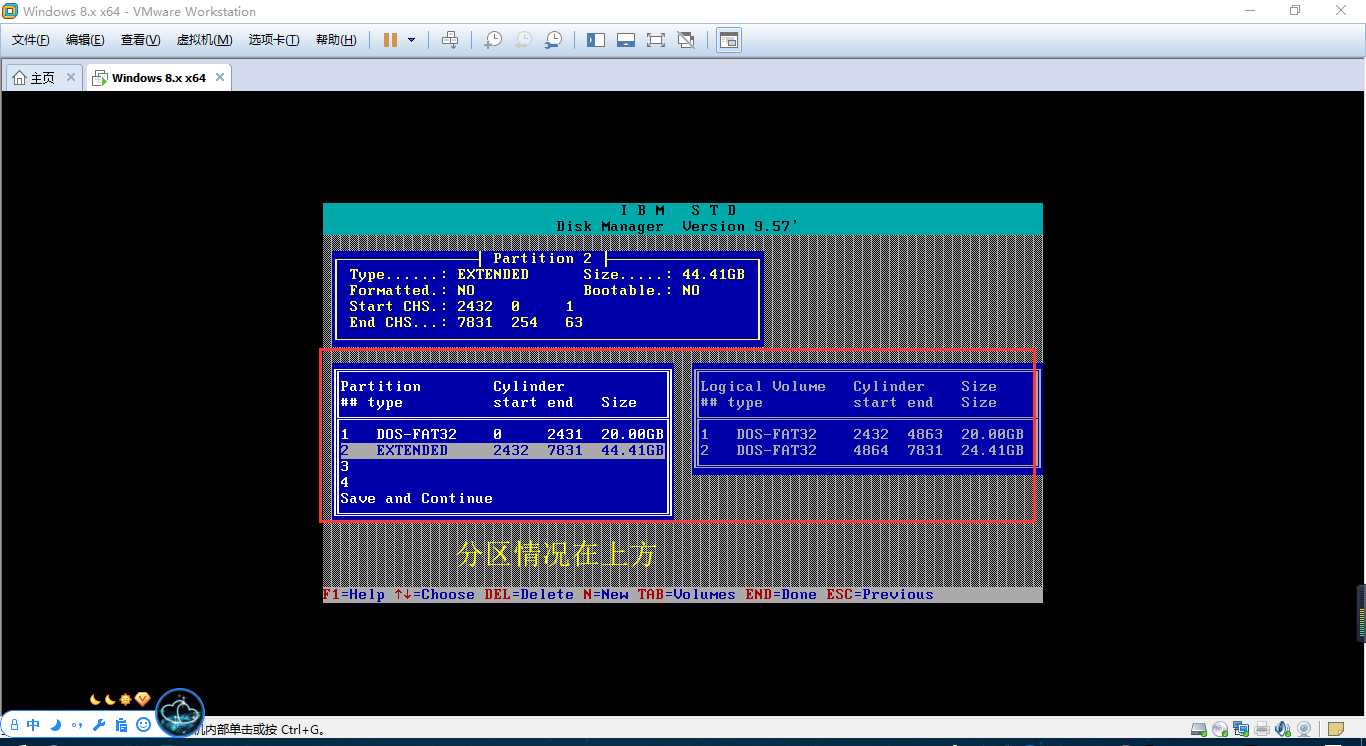The height and width of the screenshot is (746, 1366).
Task: Open the input method wrench settings
Action: (99, 725)
